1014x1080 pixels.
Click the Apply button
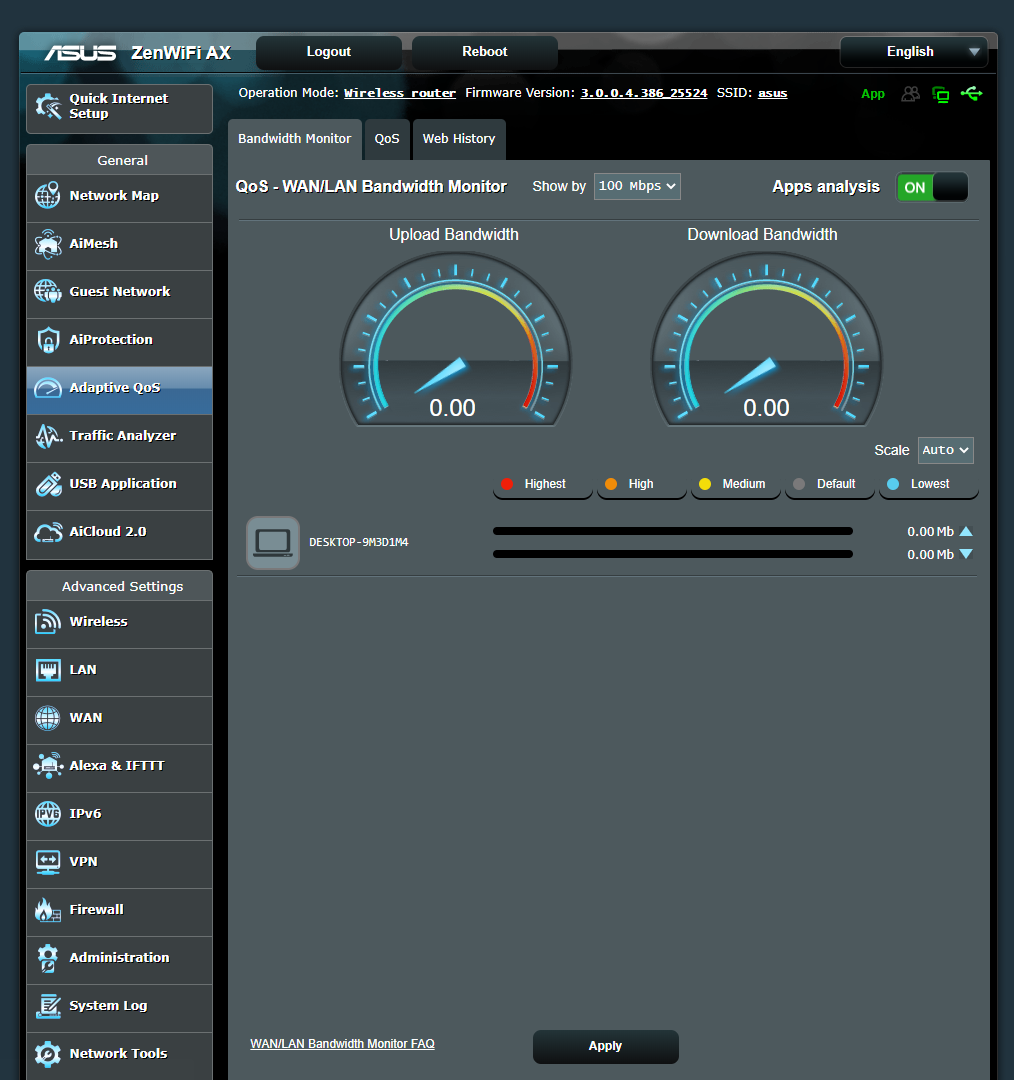click(x=606, y=1046)
